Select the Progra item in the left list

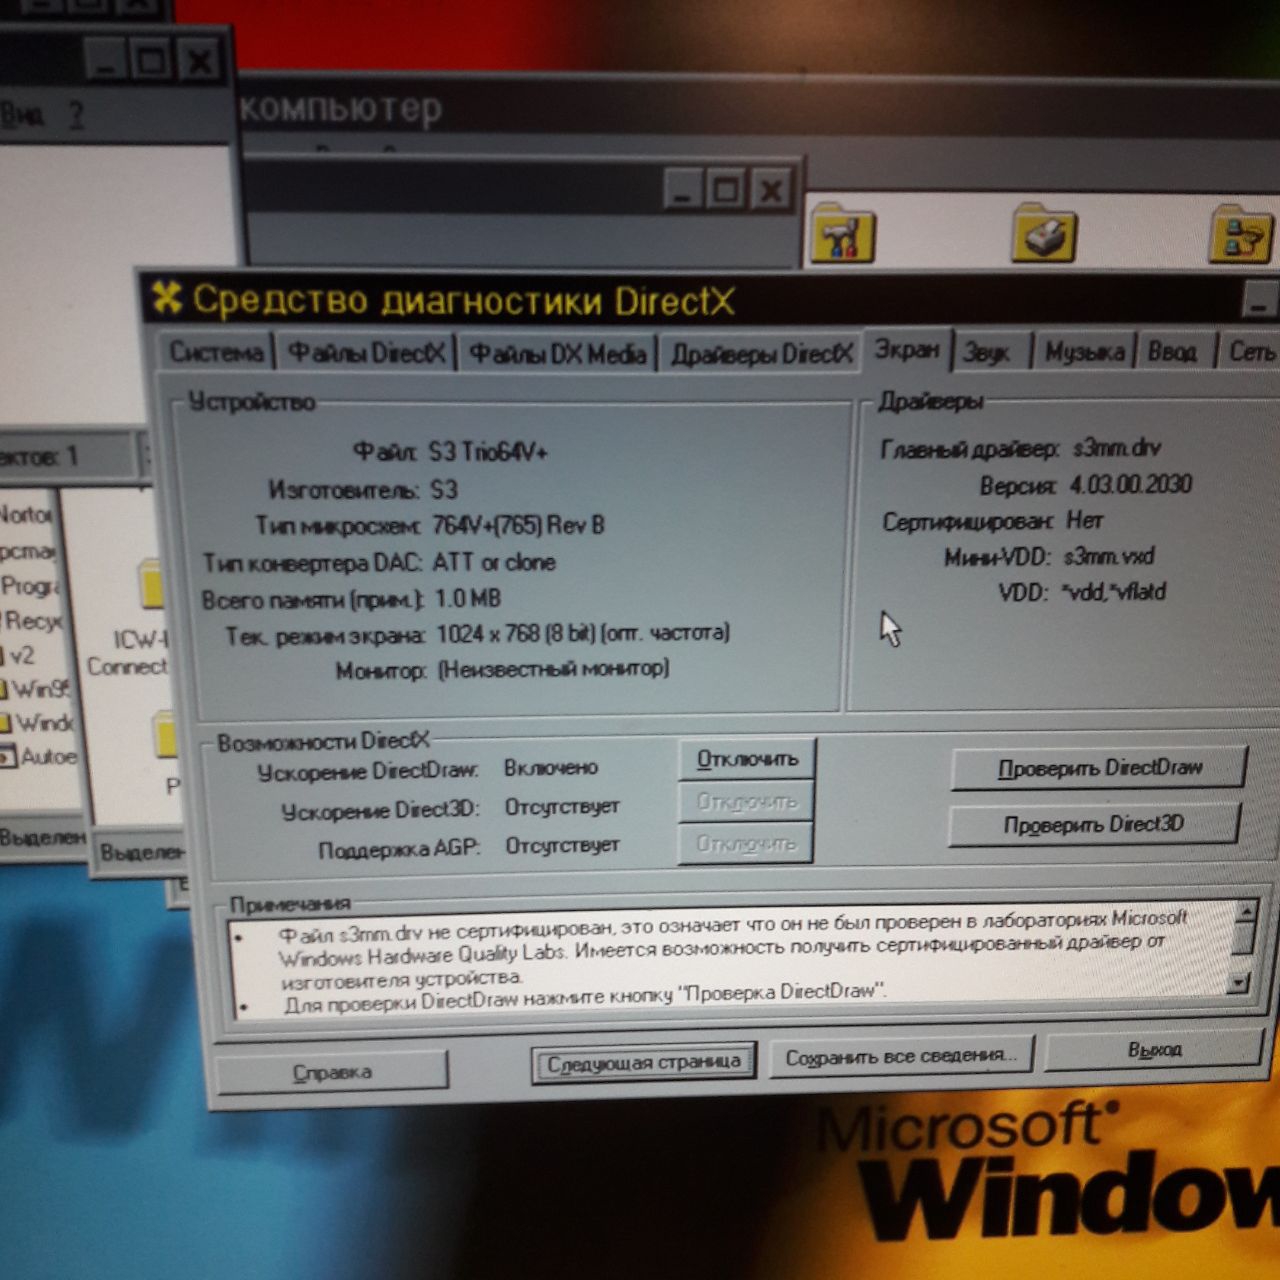point(30,586)
